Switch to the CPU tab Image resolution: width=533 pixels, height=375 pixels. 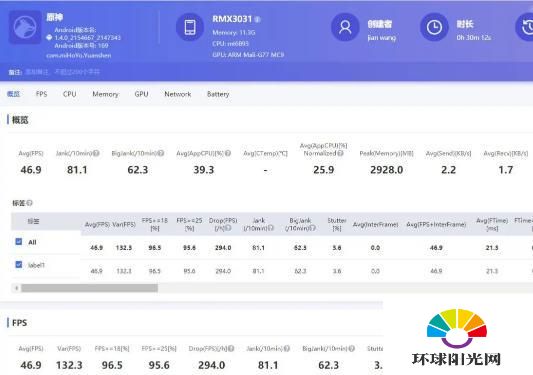tap(69, 94)
